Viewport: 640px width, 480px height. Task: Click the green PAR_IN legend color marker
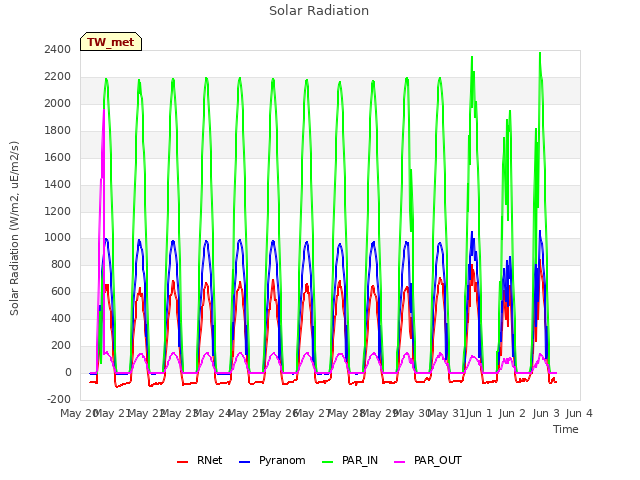(328, 462)
